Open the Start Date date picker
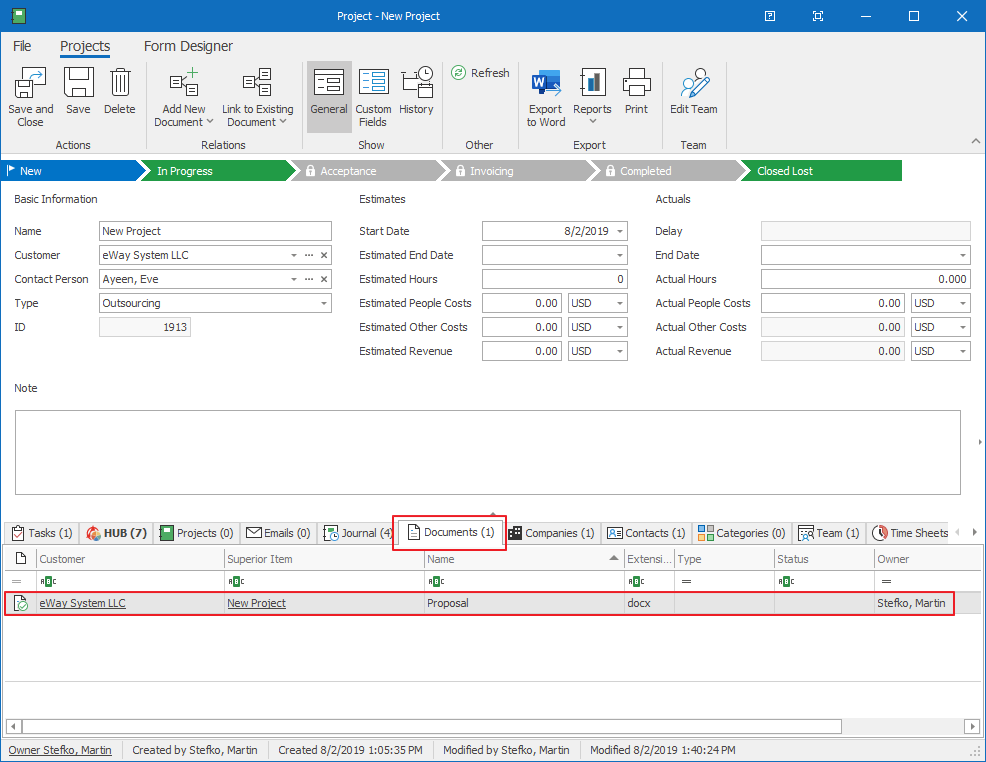 click(620, 230)
